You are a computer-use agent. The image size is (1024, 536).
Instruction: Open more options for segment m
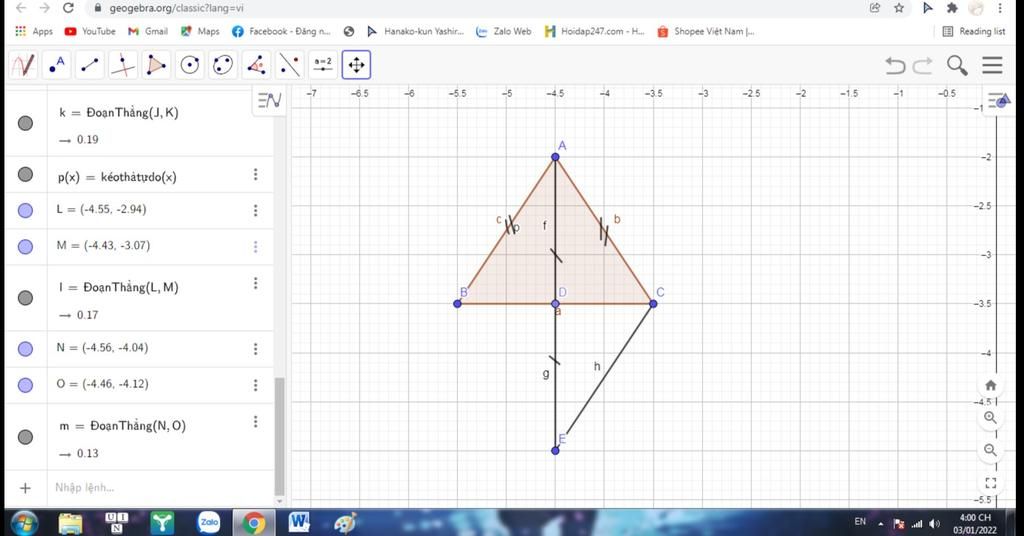[255, 422]
